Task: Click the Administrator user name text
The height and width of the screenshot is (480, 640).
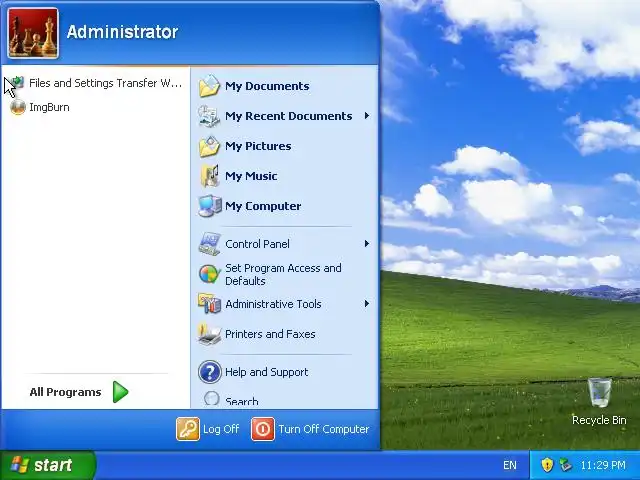Action: [x=122, y=32]
